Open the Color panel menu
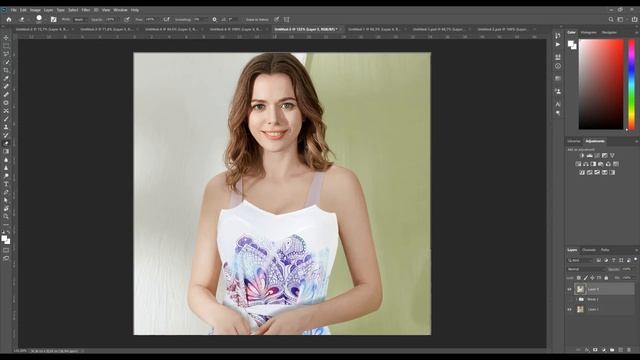Screen dimensions: 640x360 (x=636, y=32)
